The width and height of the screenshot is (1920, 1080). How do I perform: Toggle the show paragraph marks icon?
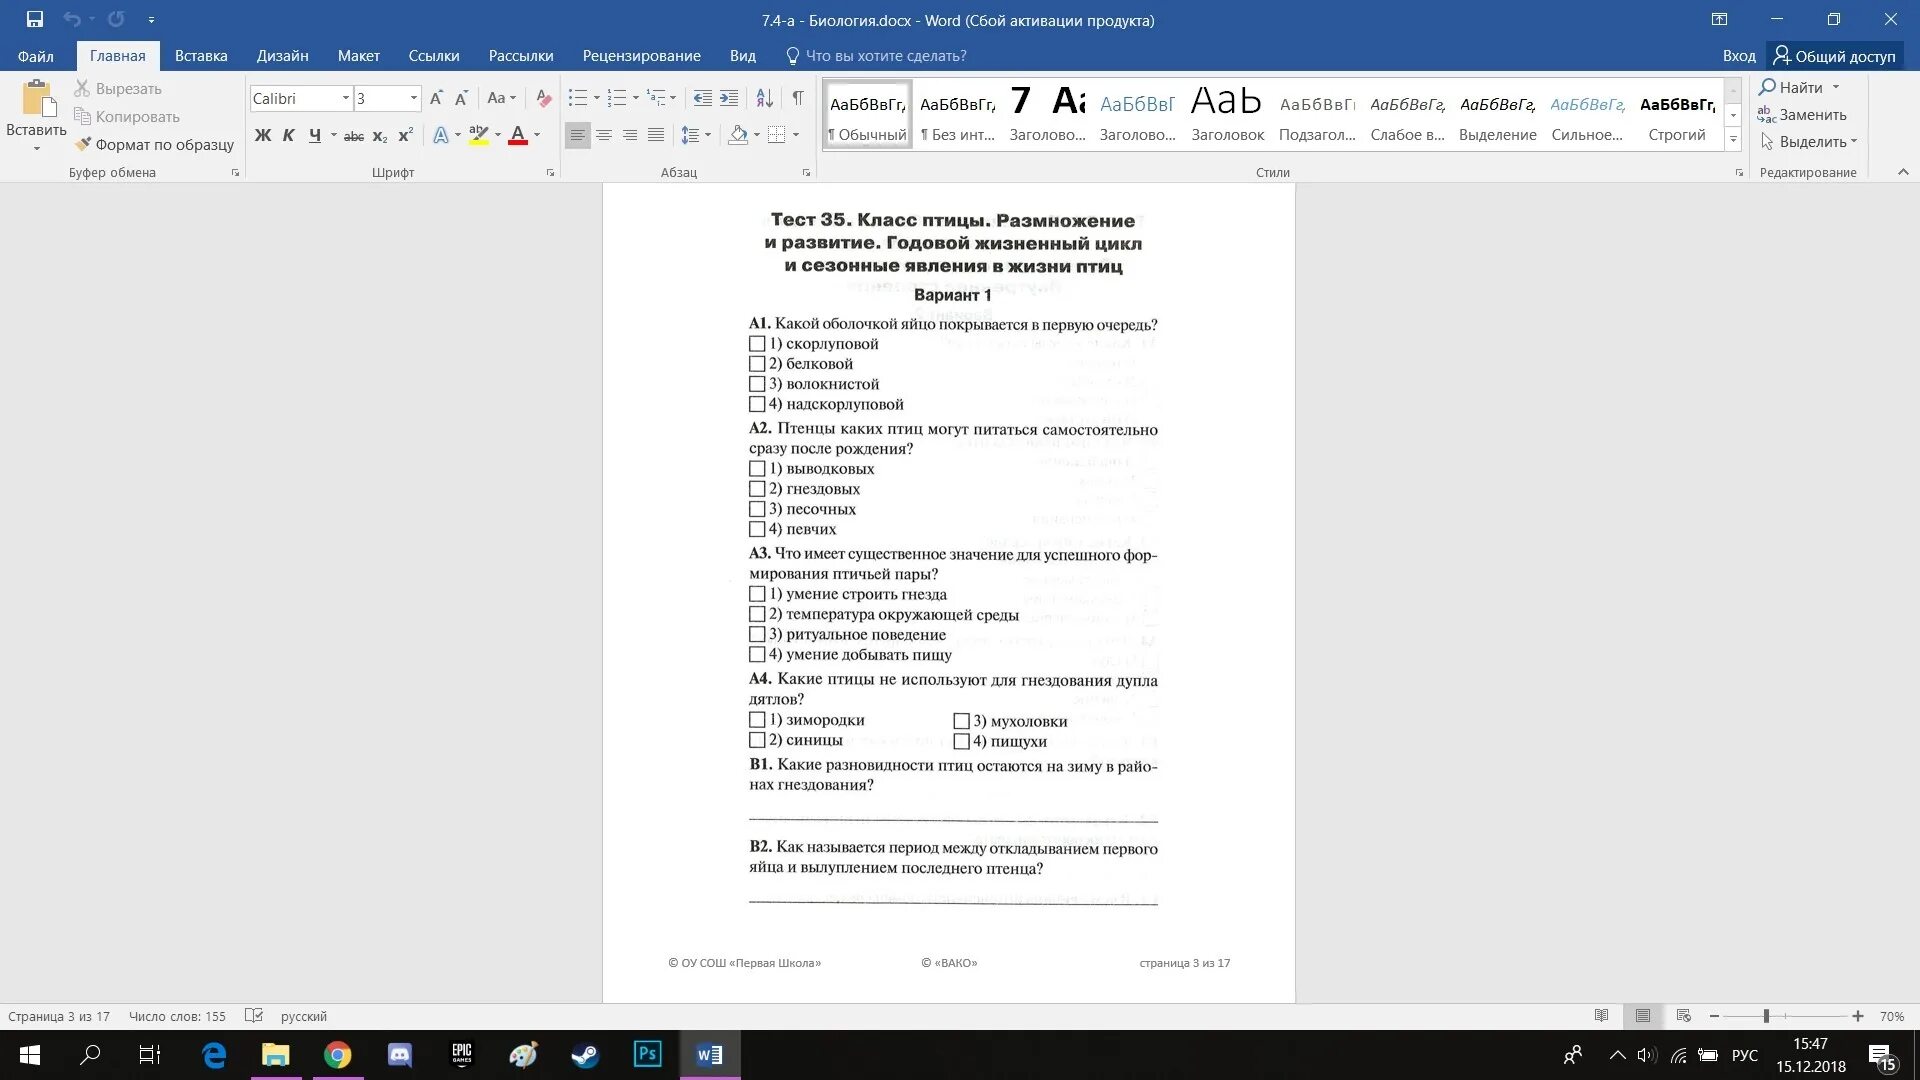797,98
